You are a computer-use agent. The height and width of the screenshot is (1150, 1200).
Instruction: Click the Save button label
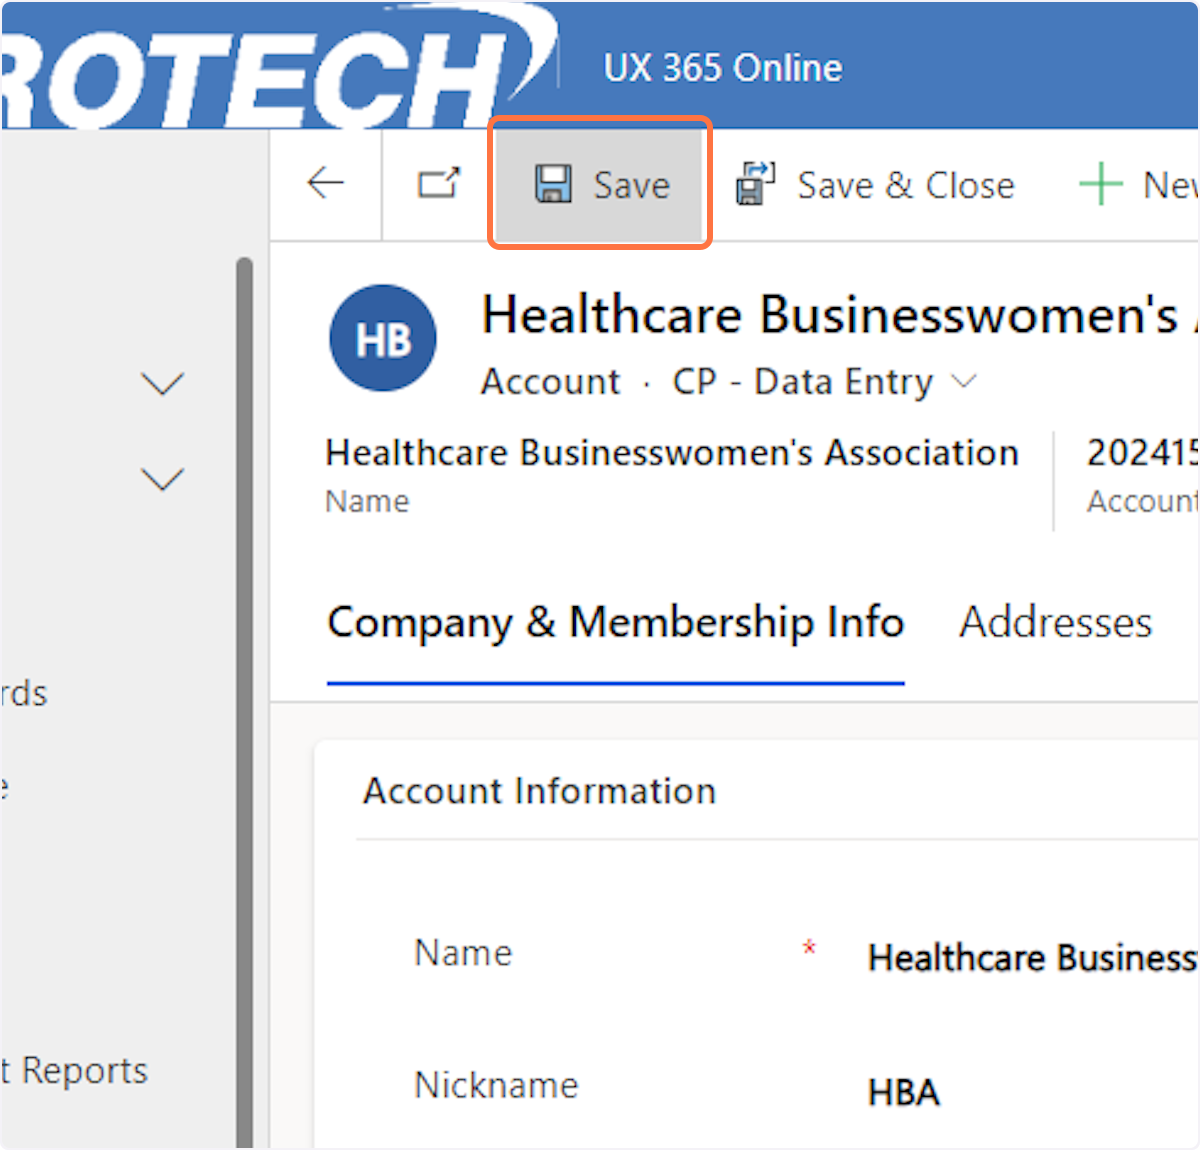[x=631, y=185]
